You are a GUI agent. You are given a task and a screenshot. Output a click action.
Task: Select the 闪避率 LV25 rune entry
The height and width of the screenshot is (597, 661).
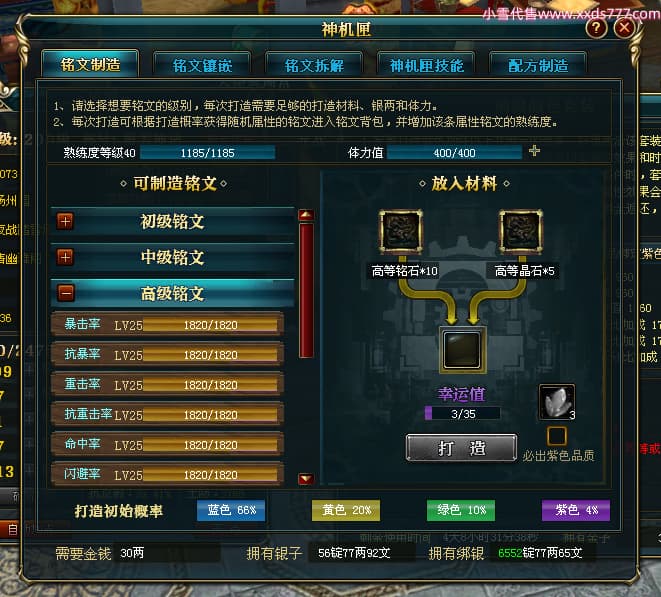pos(167,474)
